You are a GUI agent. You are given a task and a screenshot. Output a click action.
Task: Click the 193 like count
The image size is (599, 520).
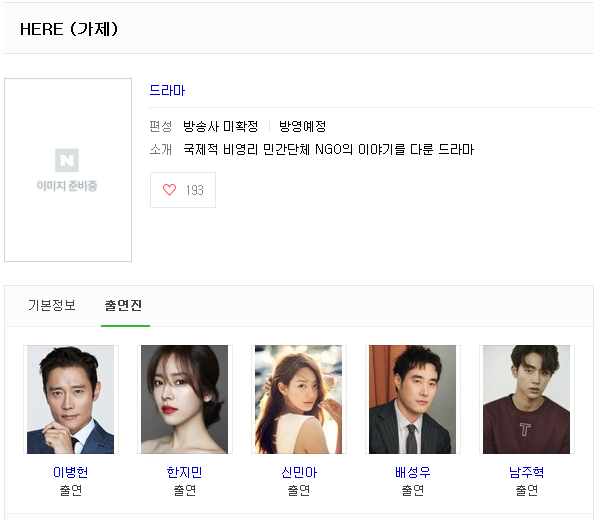pyautogui.click(x=195, y=190)
